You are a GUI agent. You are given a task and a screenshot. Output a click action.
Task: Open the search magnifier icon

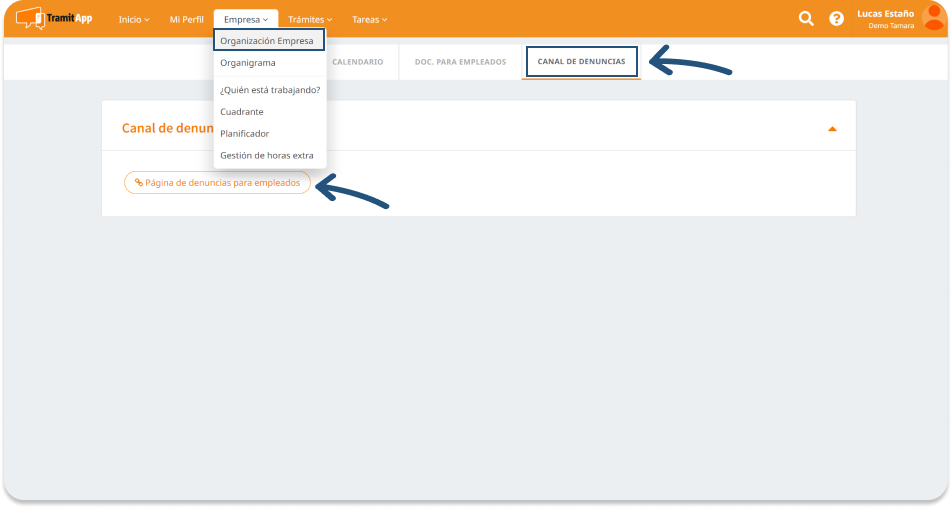tap(806, 19)
